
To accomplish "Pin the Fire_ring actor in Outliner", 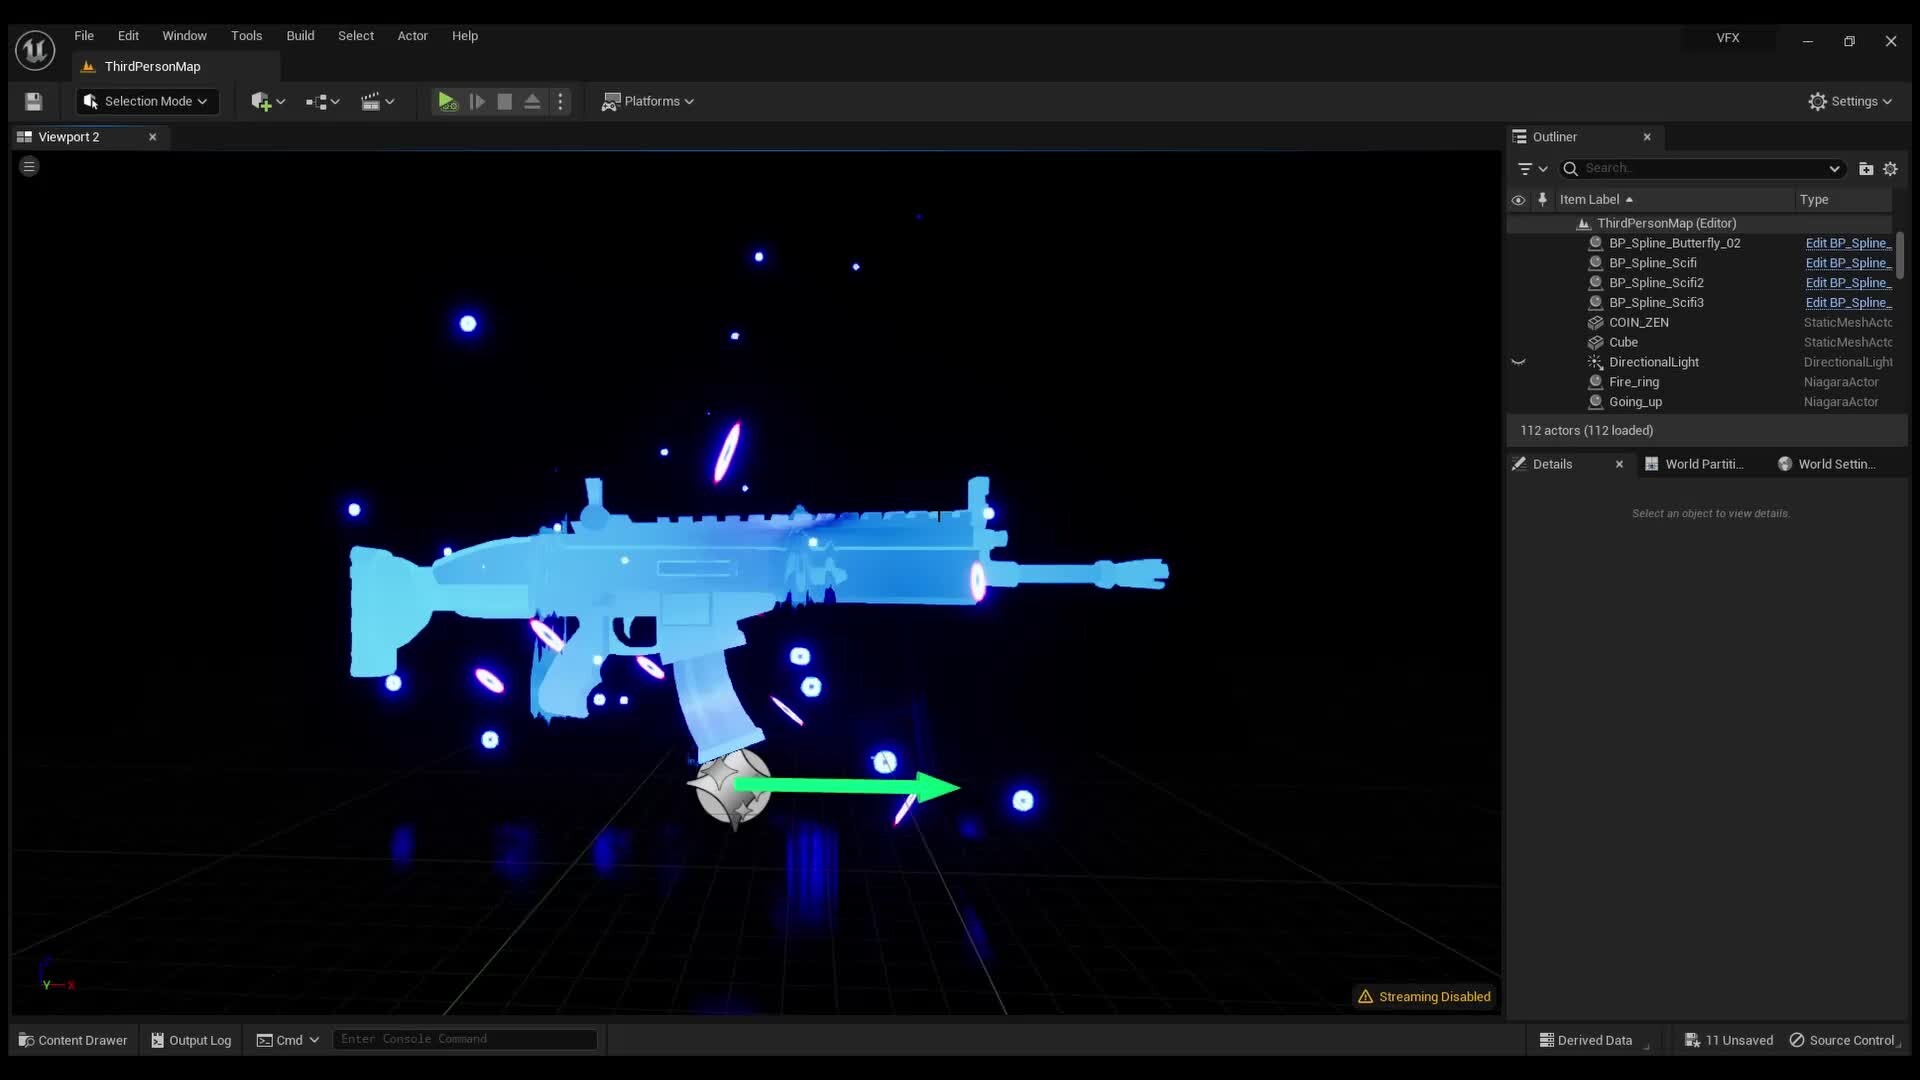I will [x=1543, y=382].
